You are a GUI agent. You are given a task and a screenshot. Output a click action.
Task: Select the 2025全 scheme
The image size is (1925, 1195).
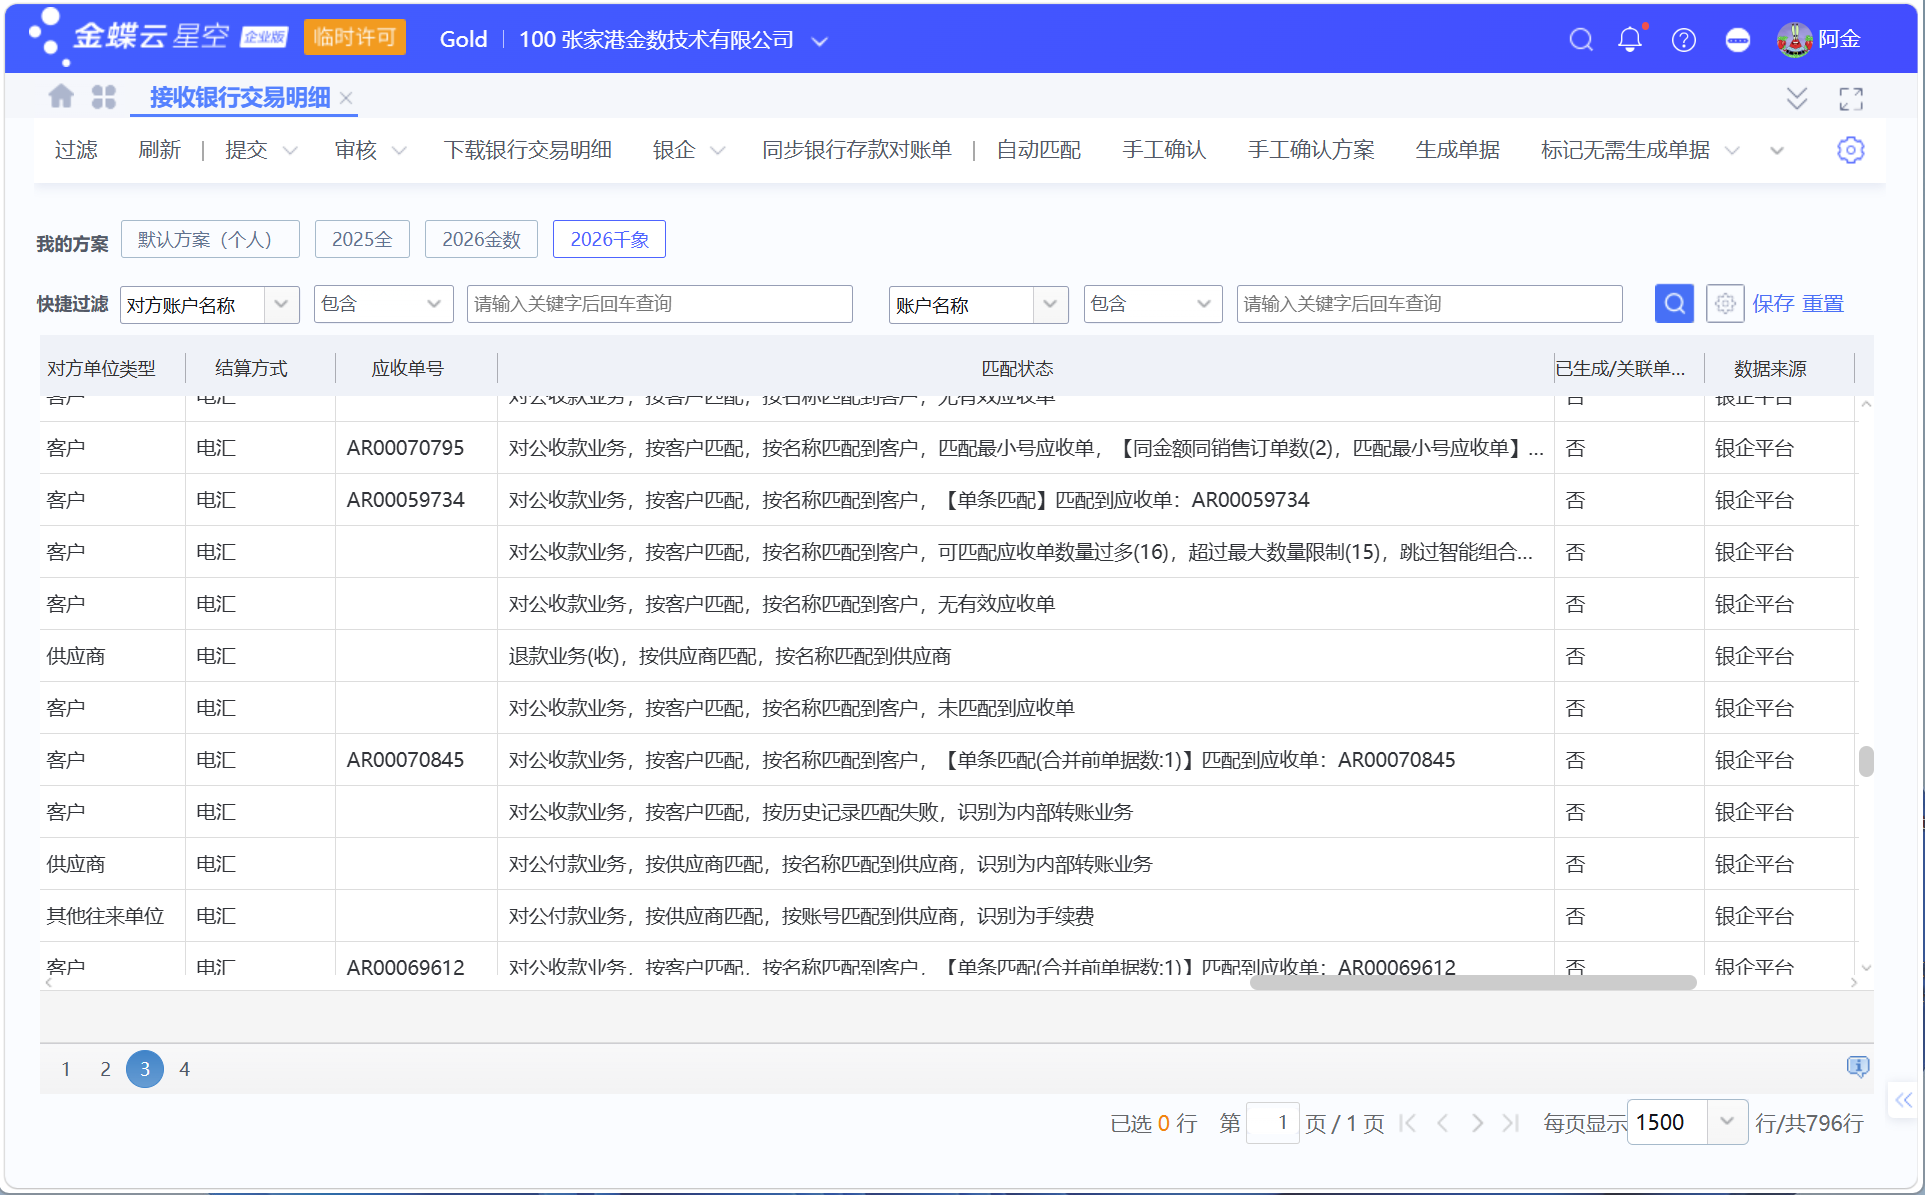tap(362, 239)
